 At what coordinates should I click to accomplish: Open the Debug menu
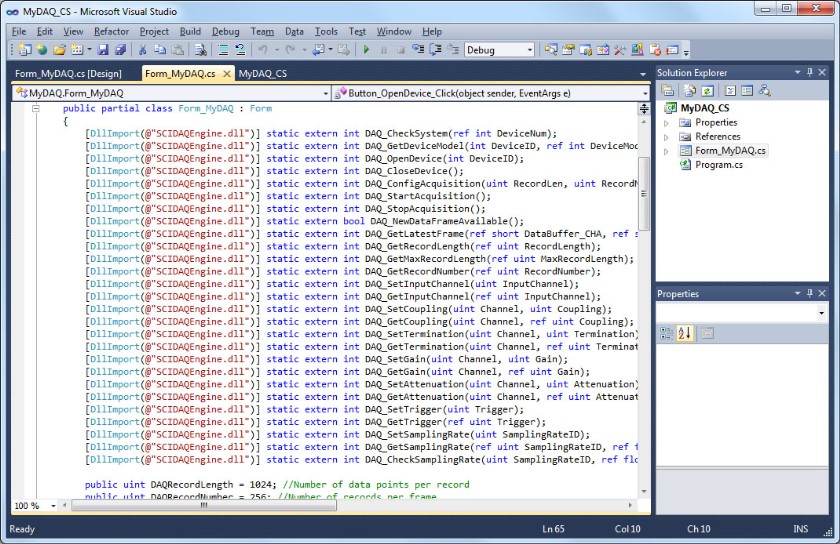tap(226, 32)
